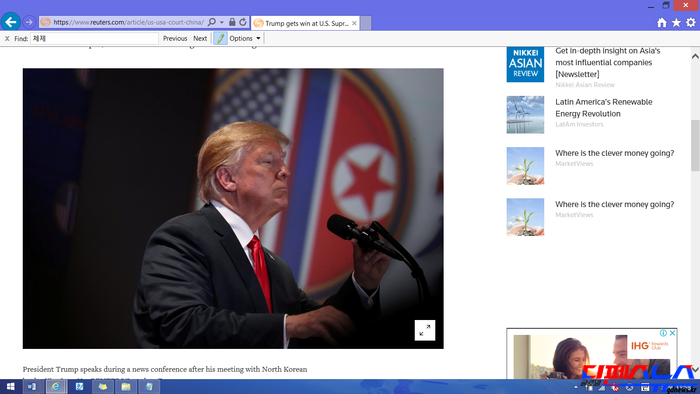This screenshot has width=700, height=394.
Task: Open 'Latin America's Renewable Energy Revolution' link
Action: pyautogui.click(x=604, y=108)
